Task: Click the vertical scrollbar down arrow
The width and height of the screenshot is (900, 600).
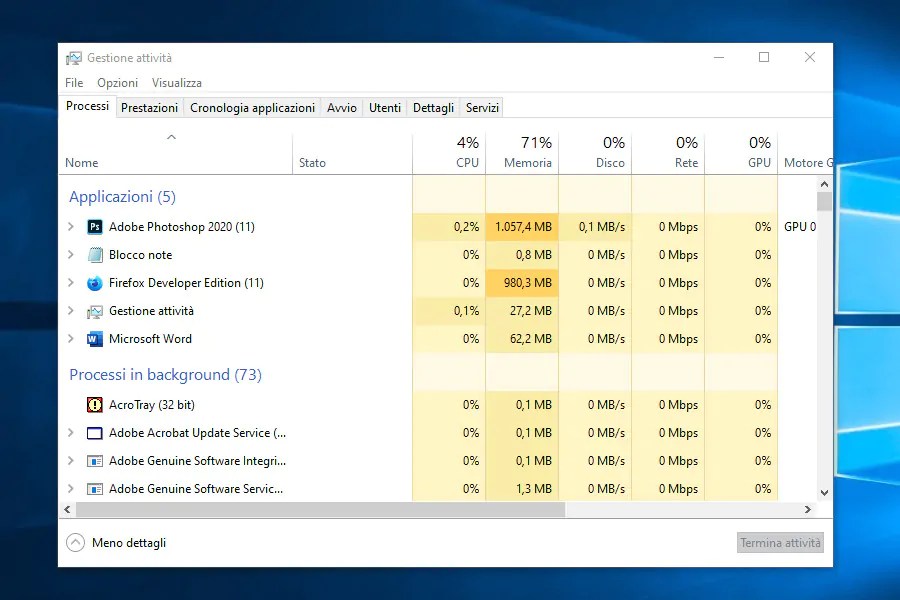Action: pyautogui.click(x=824, y=493)
